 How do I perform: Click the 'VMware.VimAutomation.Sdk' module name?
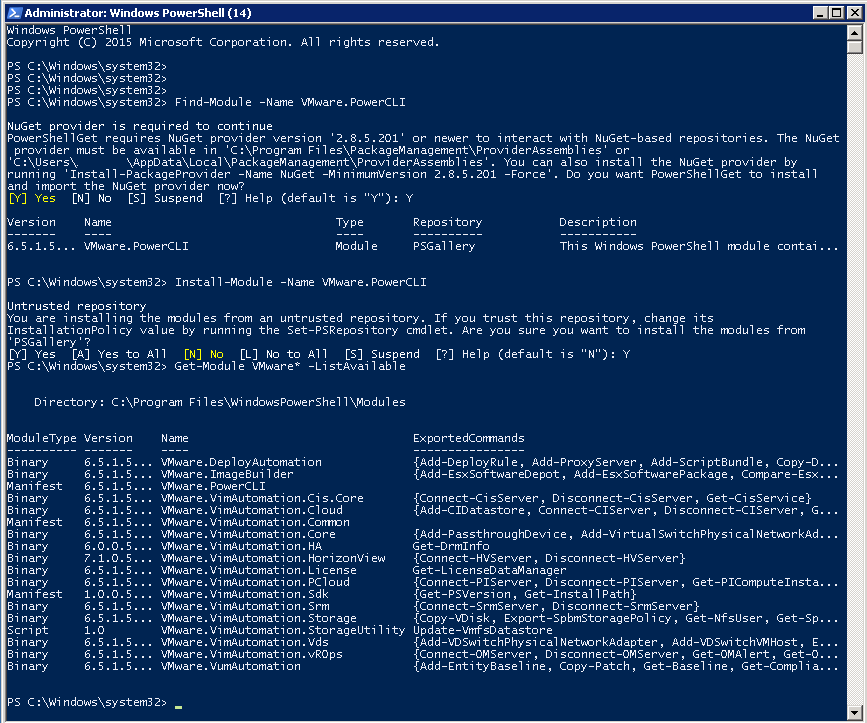pos(245,594)
